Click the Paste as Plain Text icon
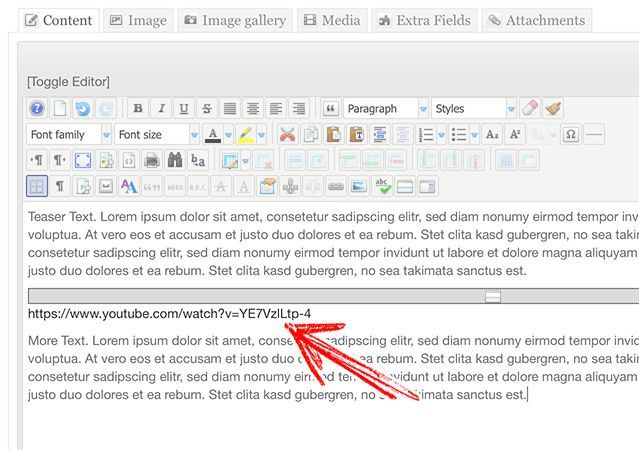The width and height of the screenshot is (639, 450). [357, 135]
